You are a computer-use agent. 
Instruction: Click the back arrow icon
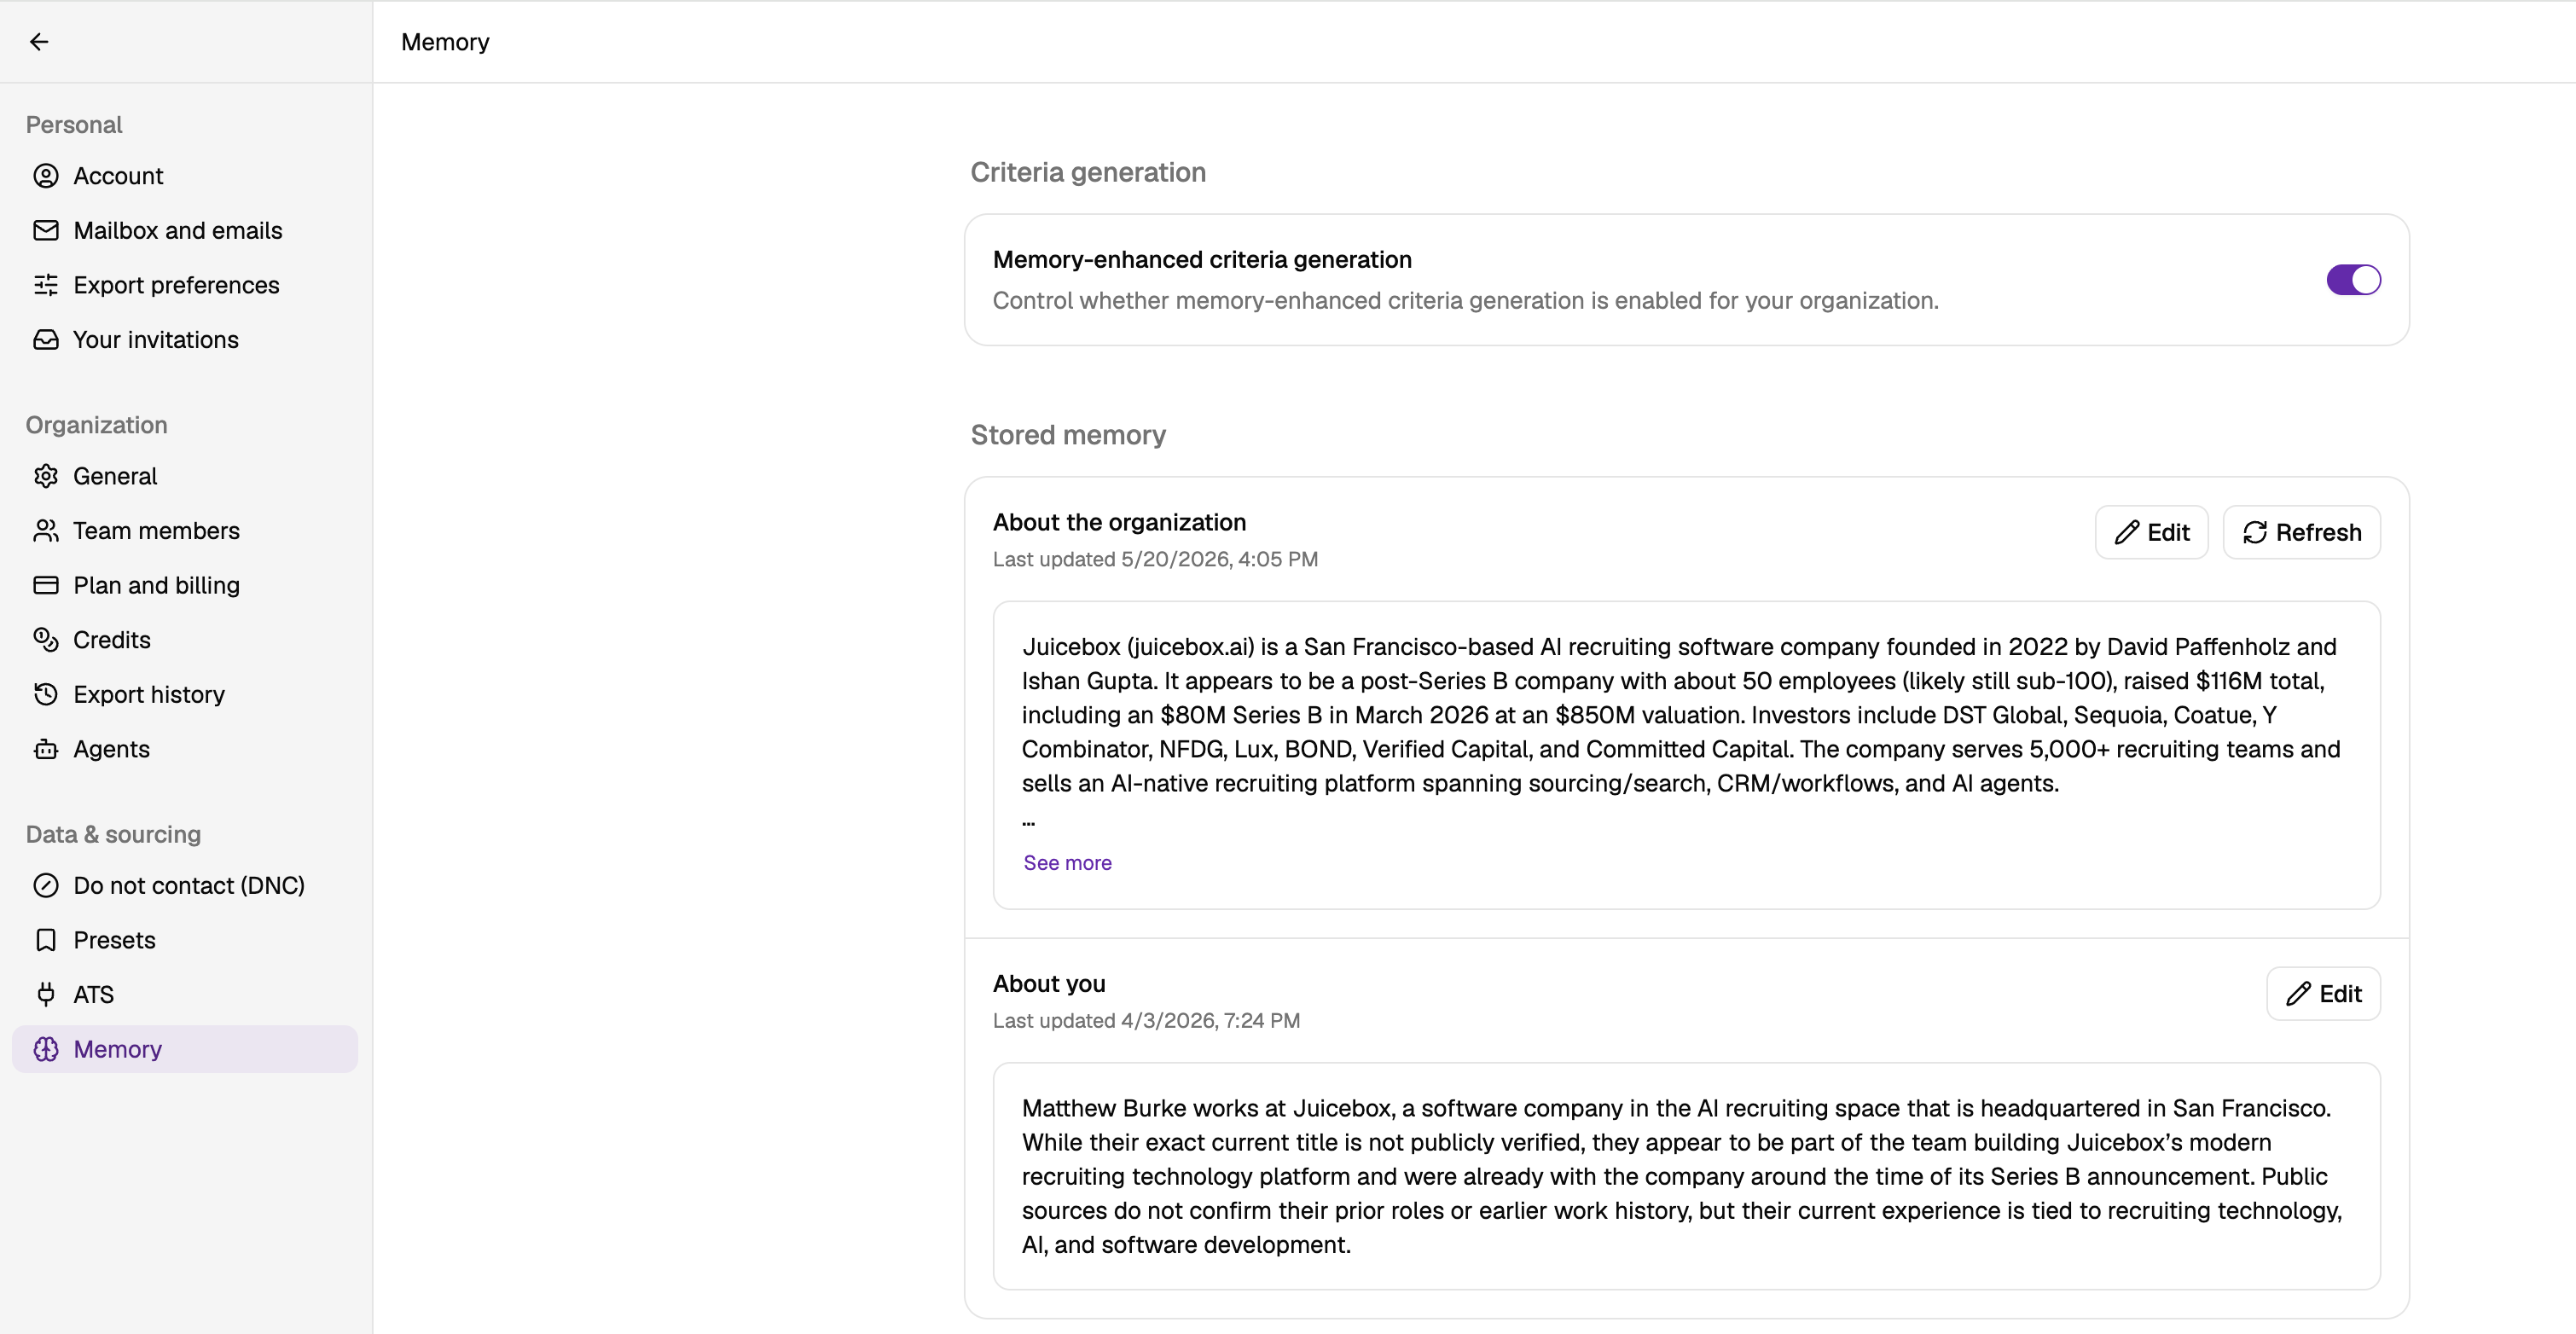[39, 41]
